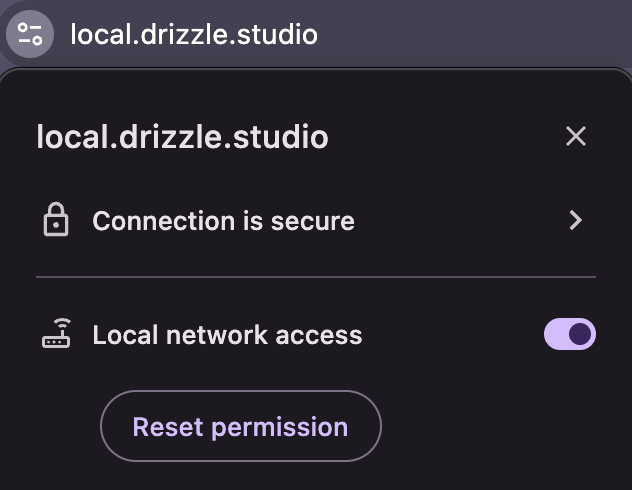Turn off the purple Local network switch
Viewport: 632px width, 490px height.
(569, 334)
